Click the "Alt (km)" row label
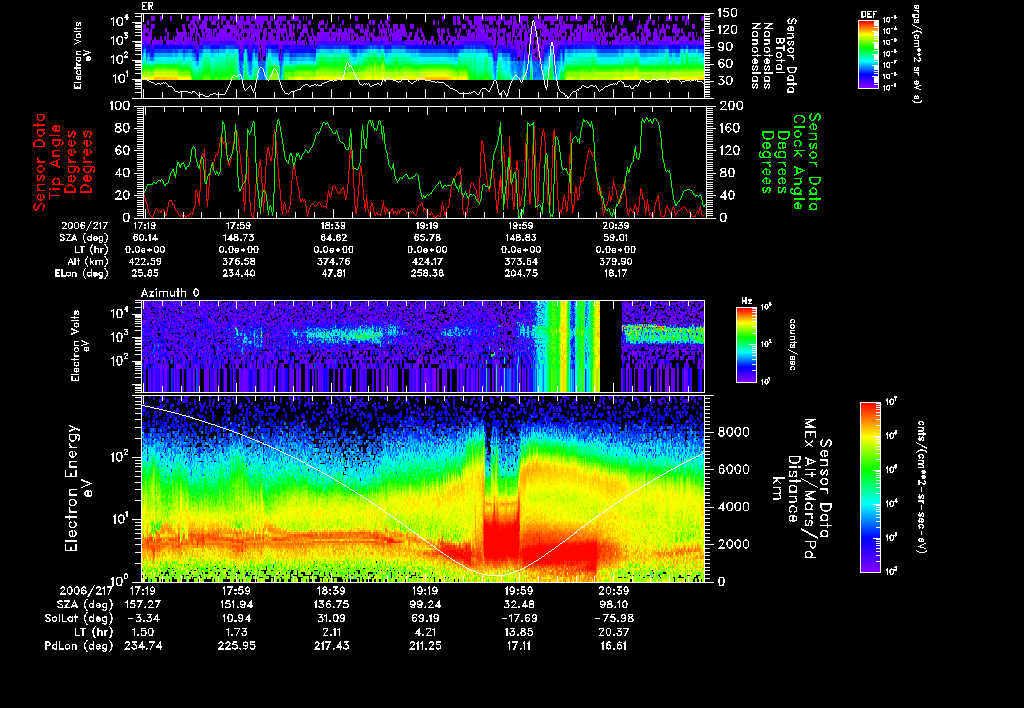 [88, 261]
